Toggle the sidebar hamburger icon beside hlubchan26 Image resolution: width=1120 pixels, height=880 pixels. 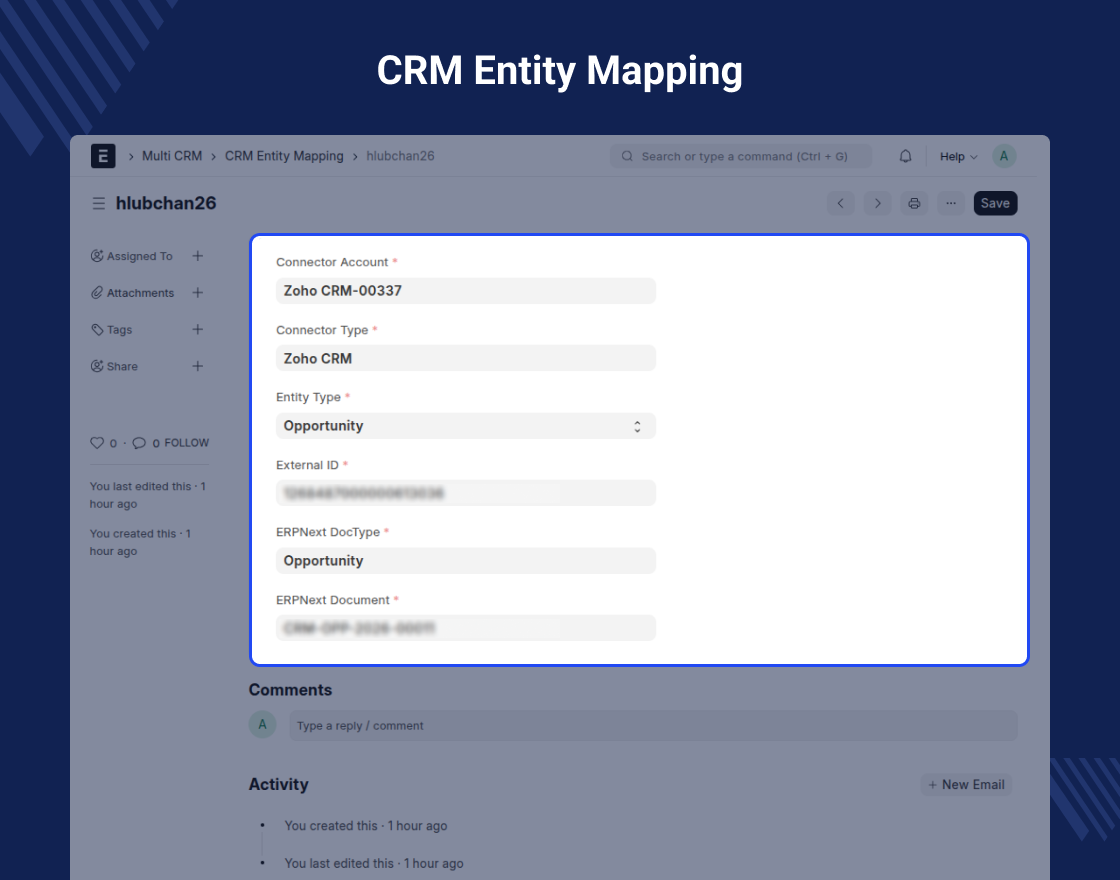point(99,204)
